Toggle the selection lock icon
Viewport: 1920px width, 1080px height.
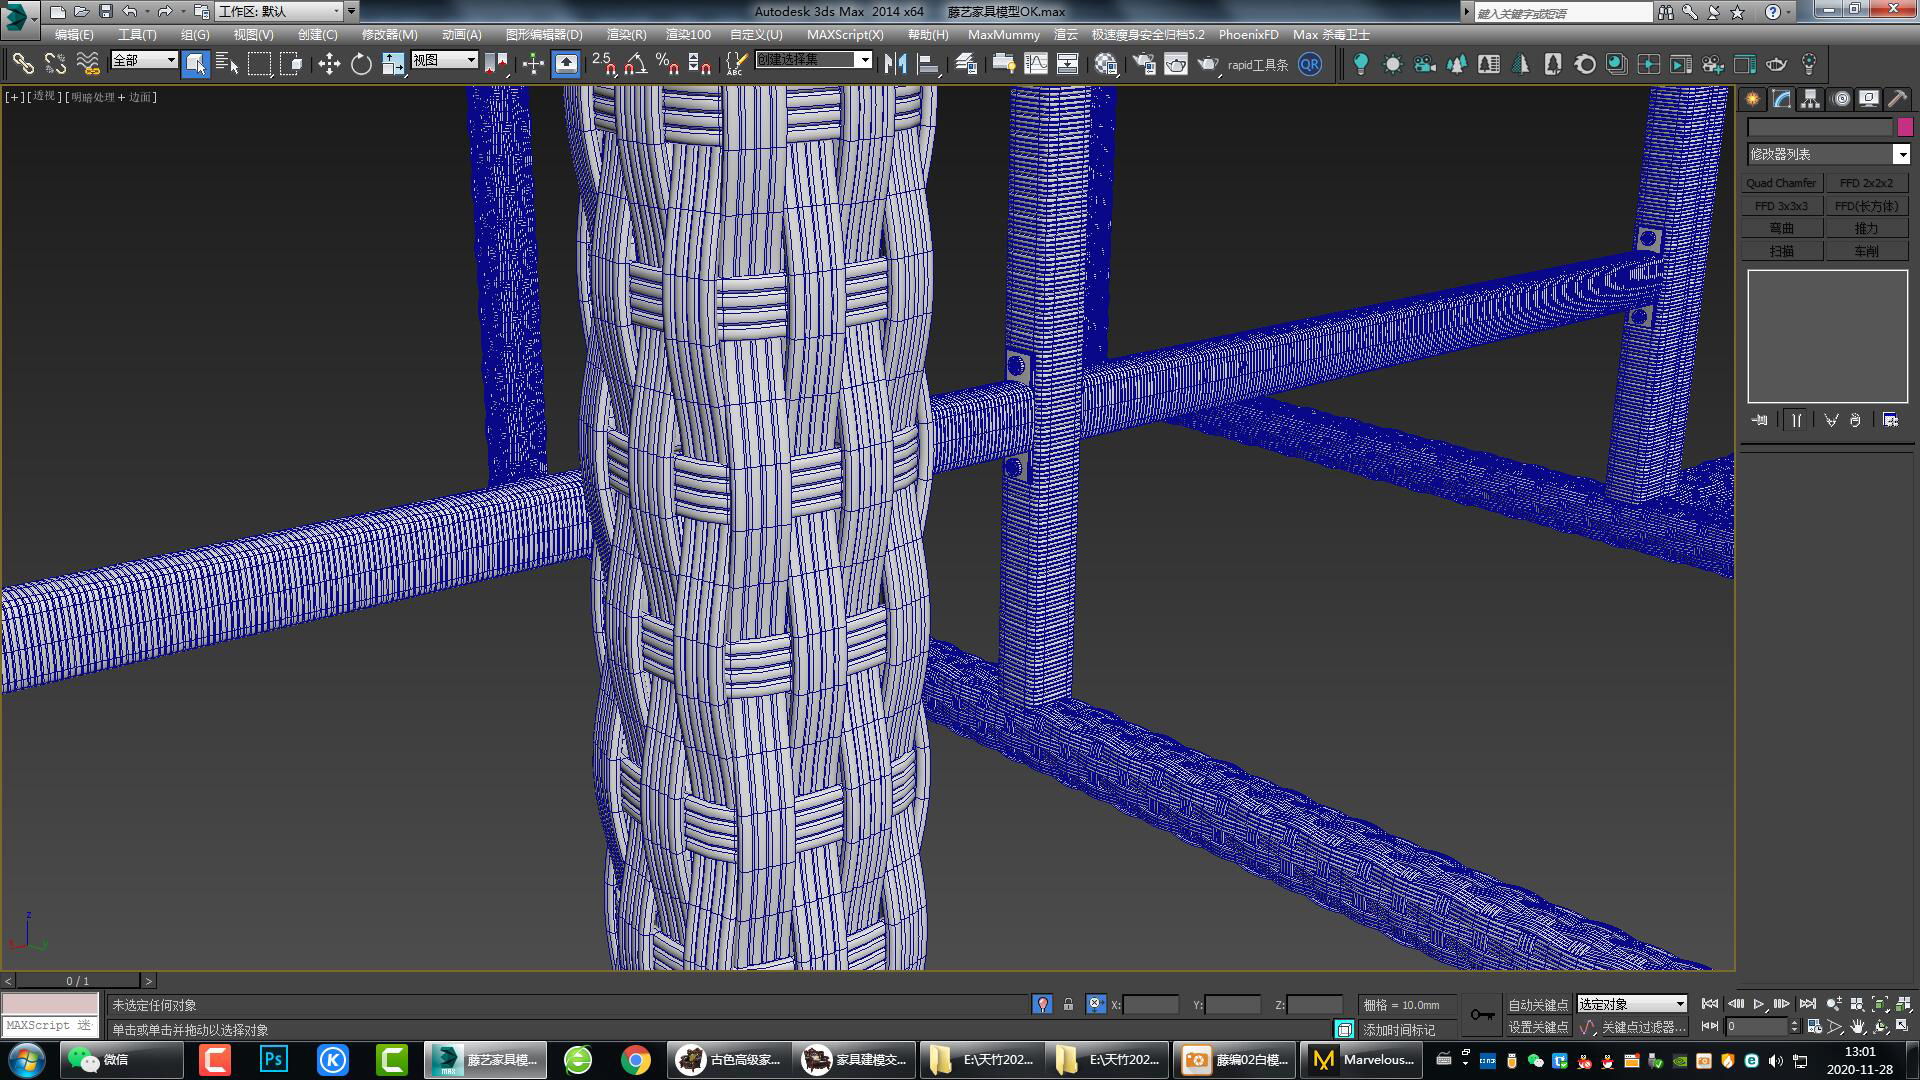[x=1068, y=1004]
